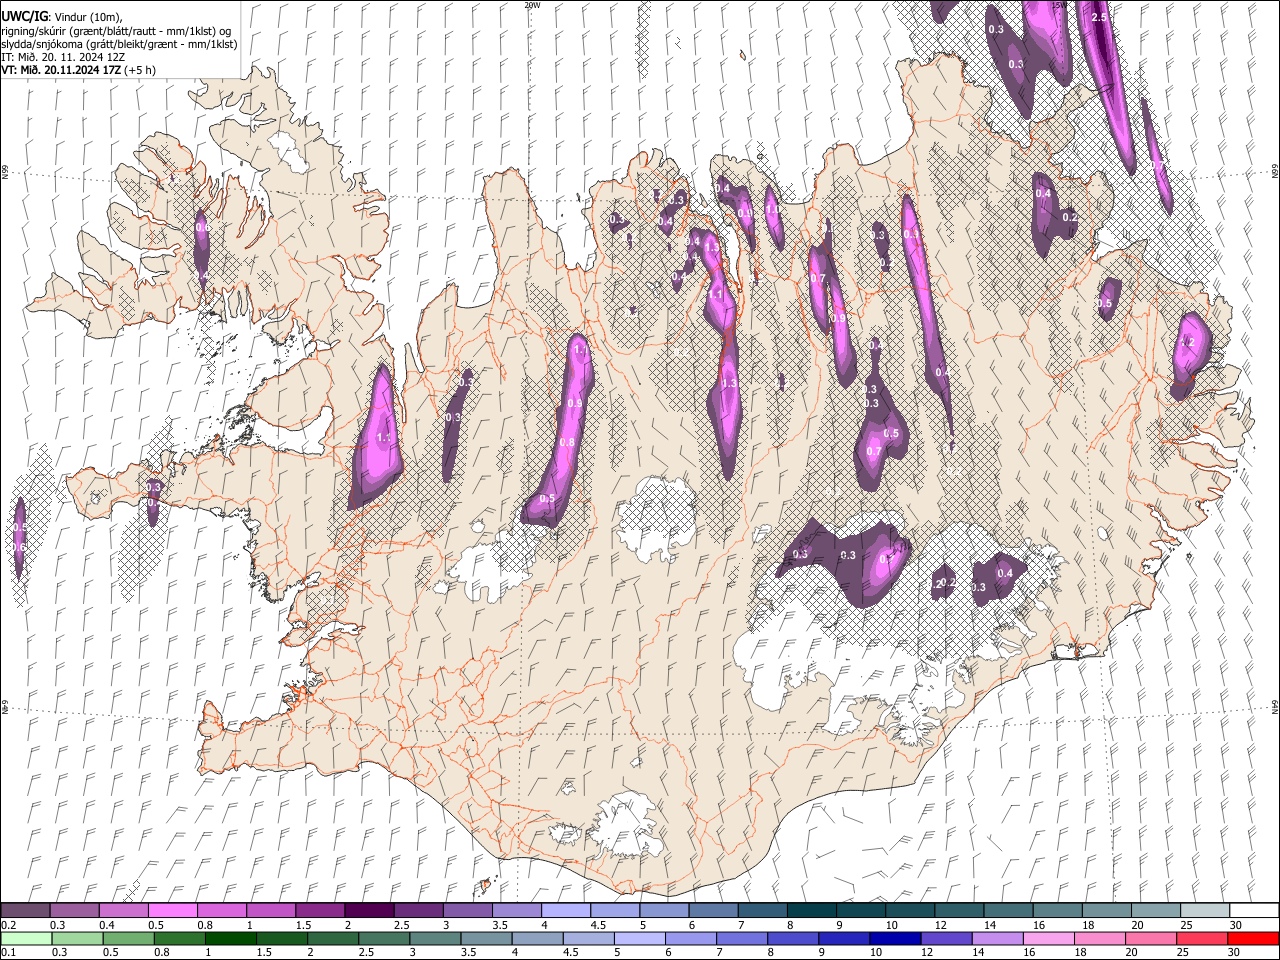Pick the white 30 swatch ending the top legend
1280x960 pixels.
pyautogui.click(x=1253, y=910)
